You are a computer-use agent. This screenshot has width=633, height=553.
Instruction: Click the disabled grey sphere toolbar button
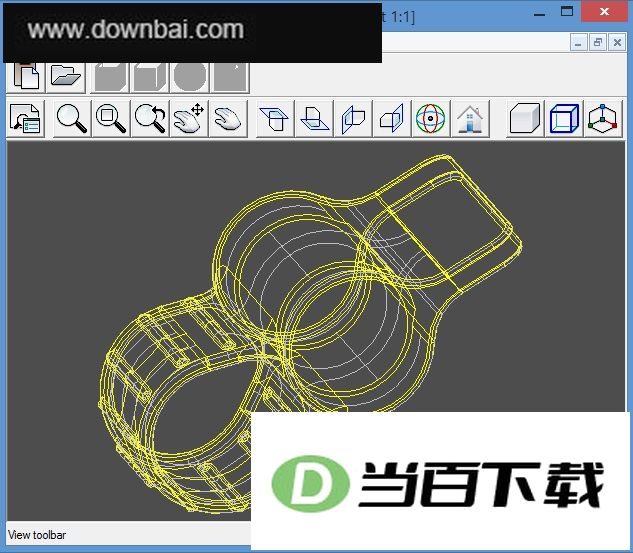point(190,77)
